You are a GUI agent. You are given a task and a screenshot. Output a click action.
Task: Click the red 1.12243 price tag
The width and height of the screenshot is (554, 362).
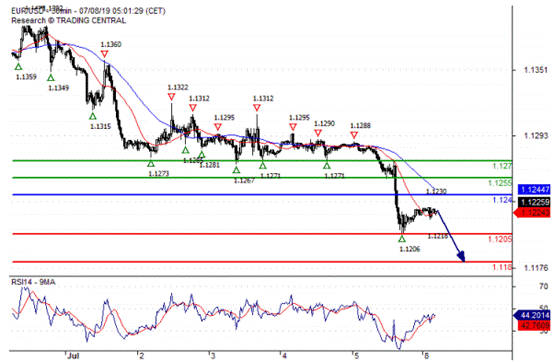coord(532,212)
